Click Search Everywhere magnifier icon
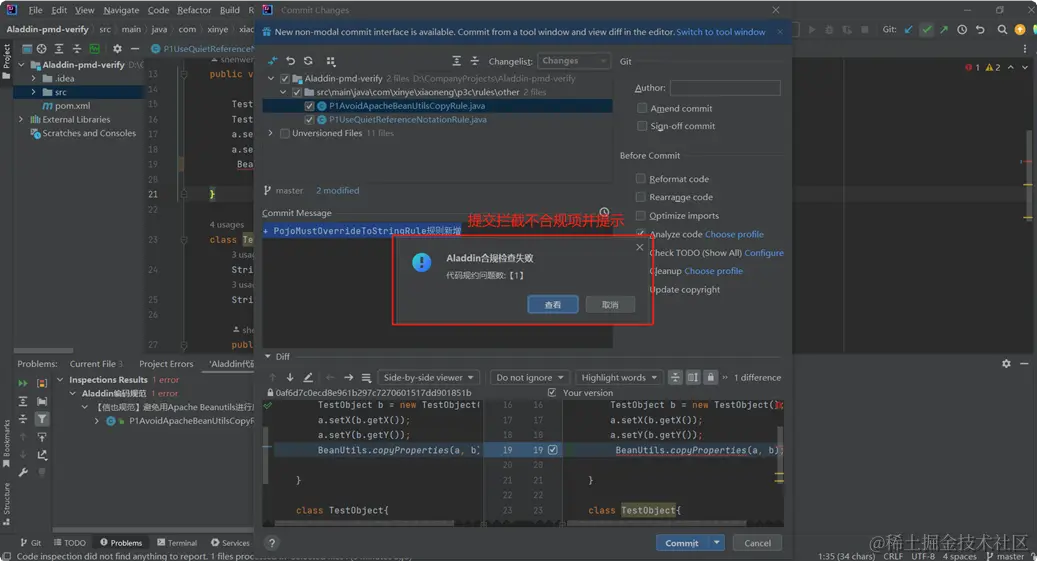This screenshot has width=1037, height=561. pos(1002,30)
